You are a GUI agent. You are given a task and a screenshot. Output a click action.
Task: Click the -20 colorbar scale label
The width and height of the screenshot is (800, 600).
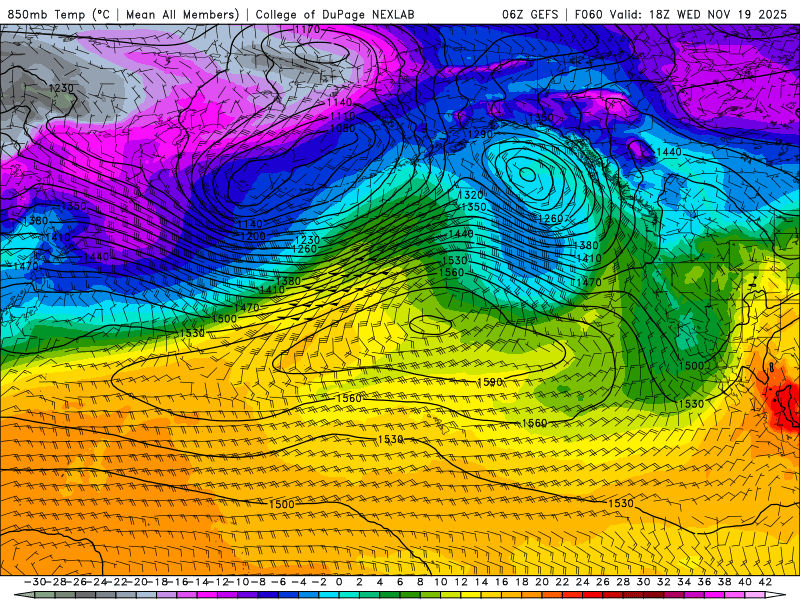pos(137,582)
